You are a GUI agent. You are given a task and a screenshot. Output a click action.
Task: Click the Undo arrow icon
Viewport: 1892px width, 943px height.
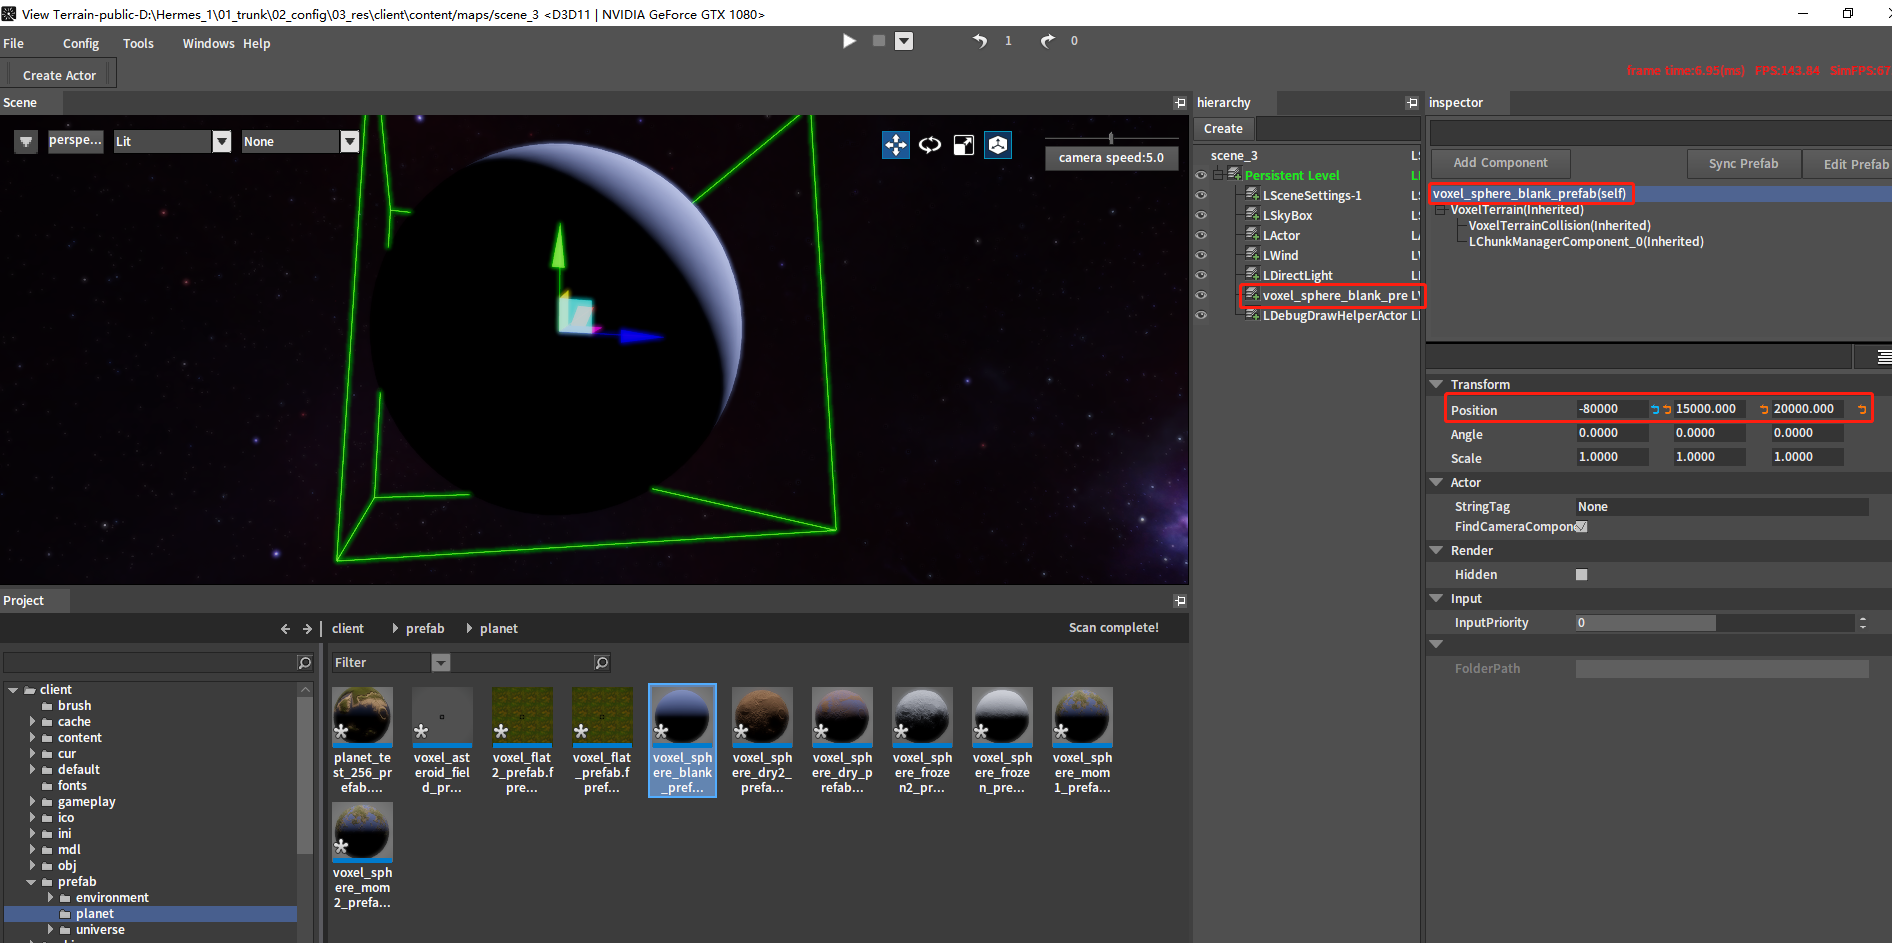[980, 41]
